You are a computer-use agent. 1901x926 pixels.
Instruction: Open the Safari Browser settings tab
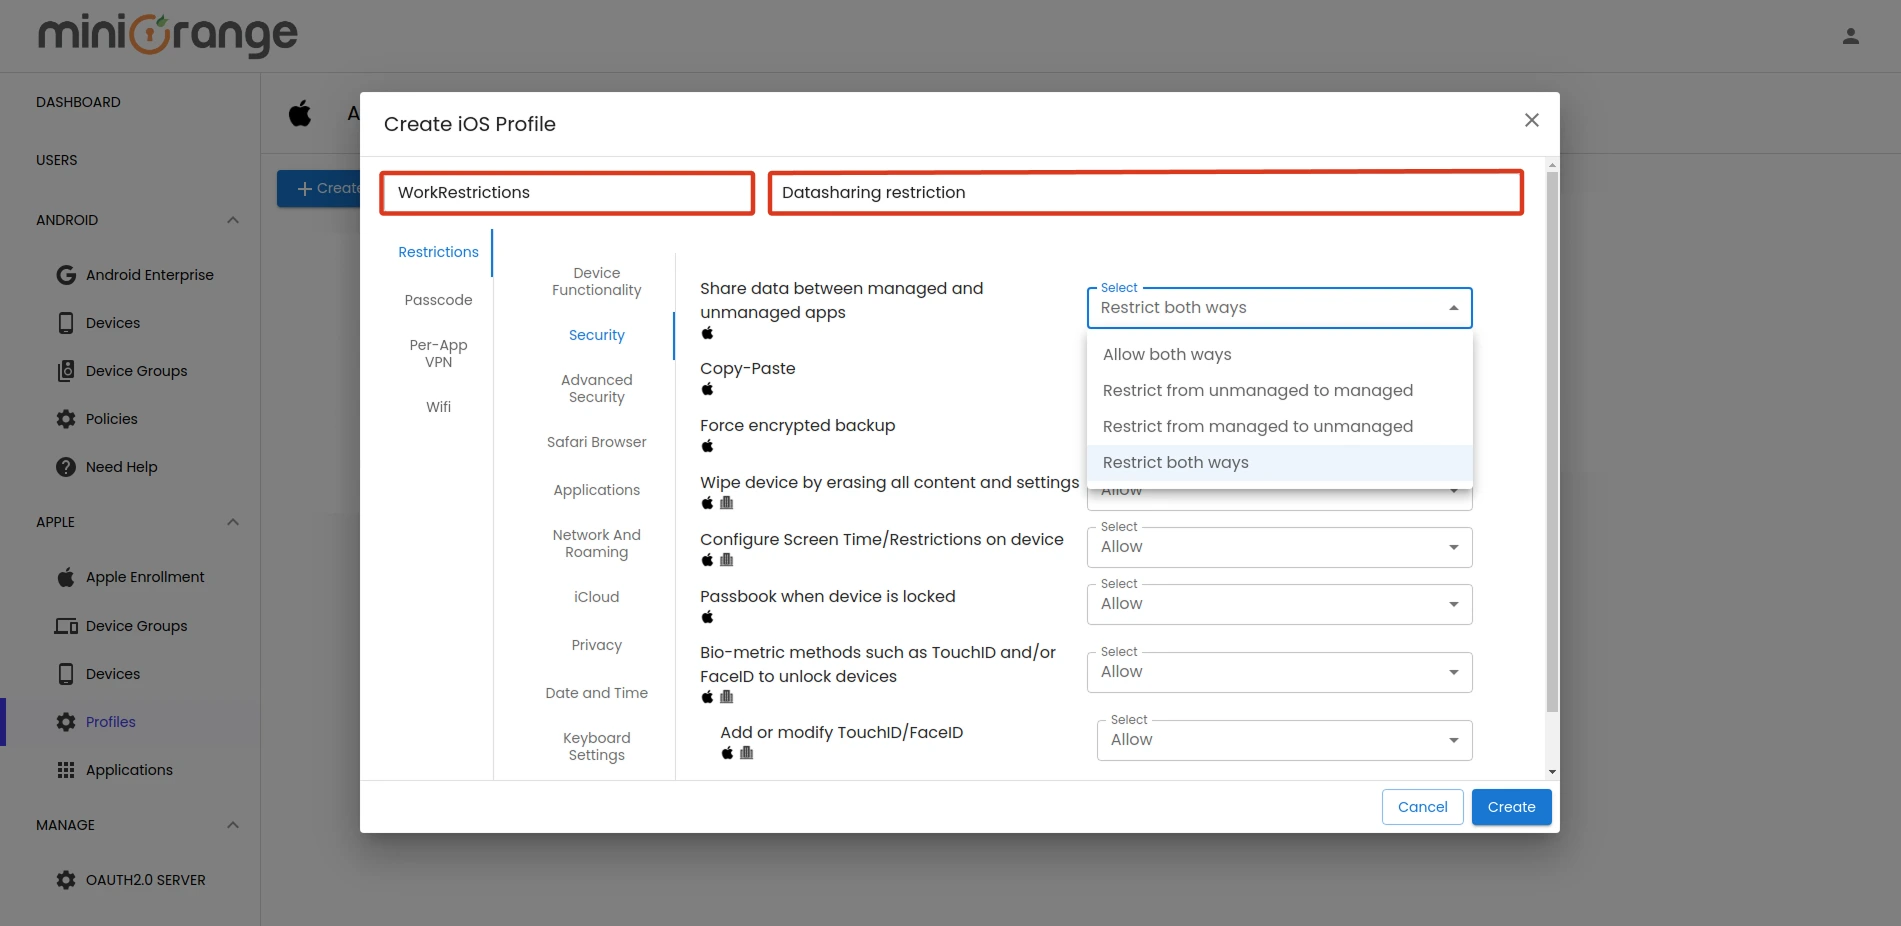click(x=595, y=441)
